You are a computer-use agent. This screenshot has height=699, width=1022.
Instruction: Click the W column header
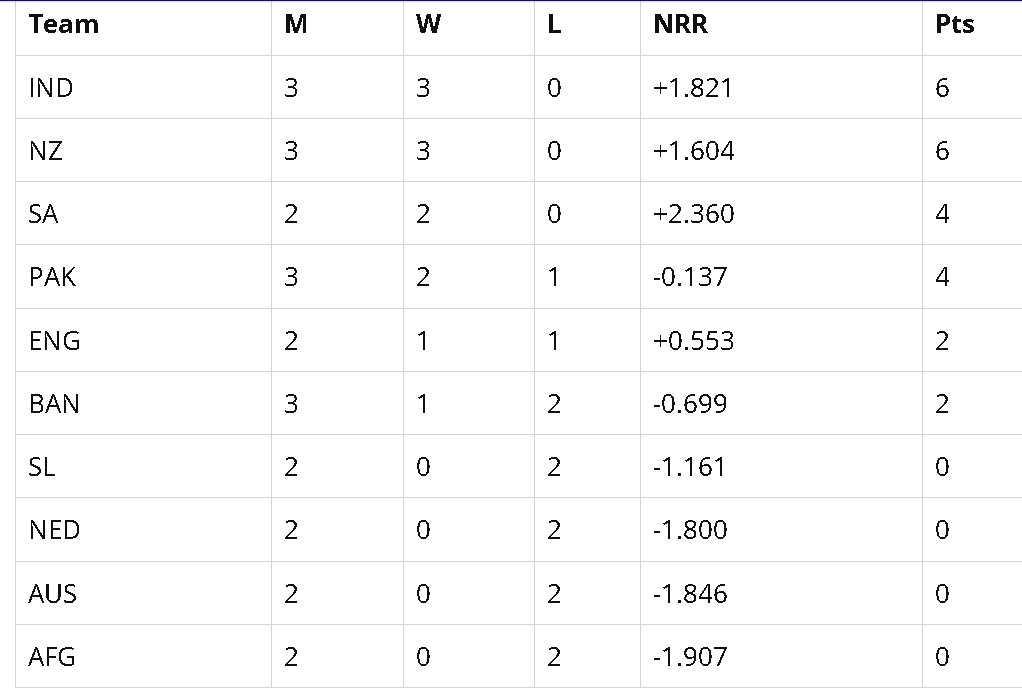coord(428,25)
